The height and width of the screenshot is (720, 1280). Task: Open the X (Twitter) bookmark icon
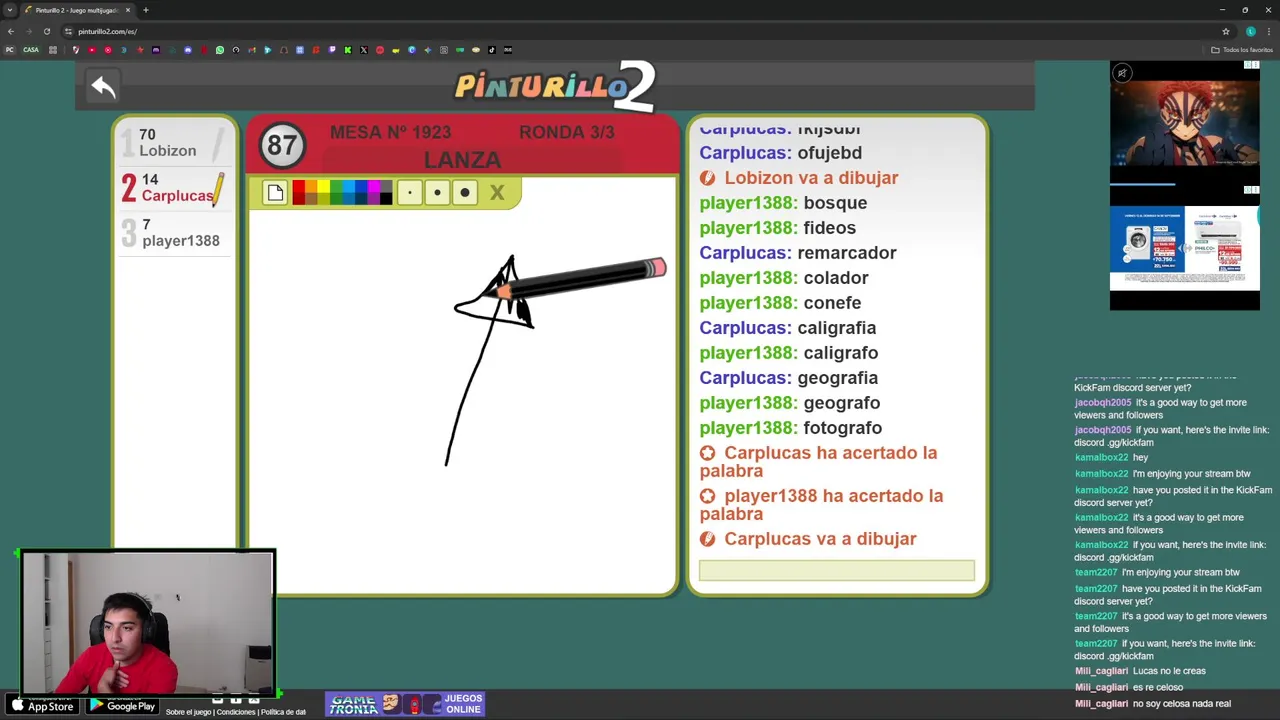pos(364,50)
